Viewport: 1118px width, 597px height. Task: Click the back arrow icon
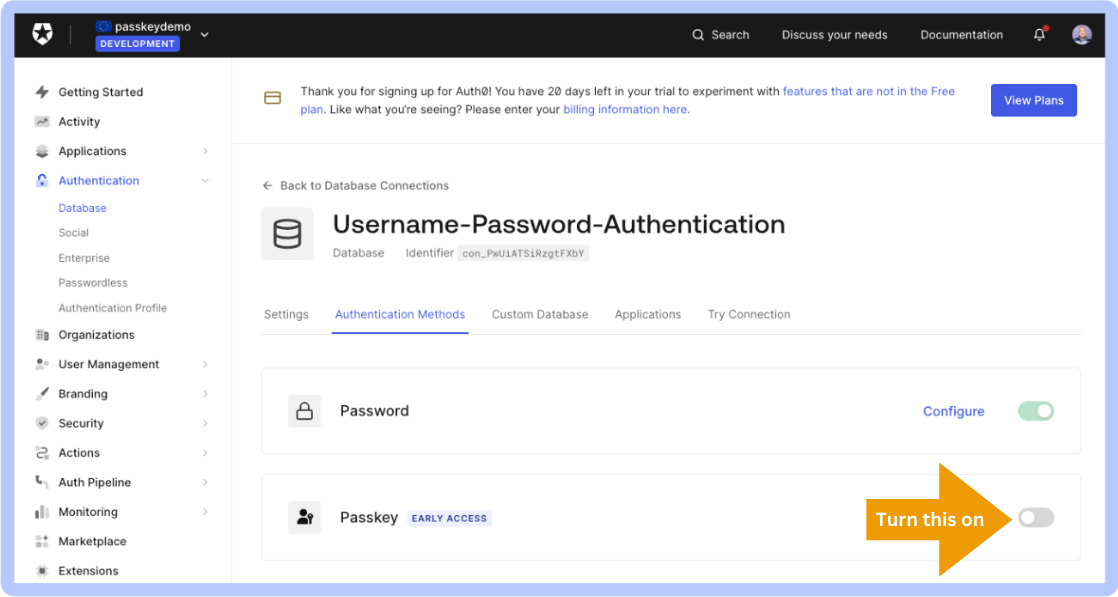(x=267, y=185)
